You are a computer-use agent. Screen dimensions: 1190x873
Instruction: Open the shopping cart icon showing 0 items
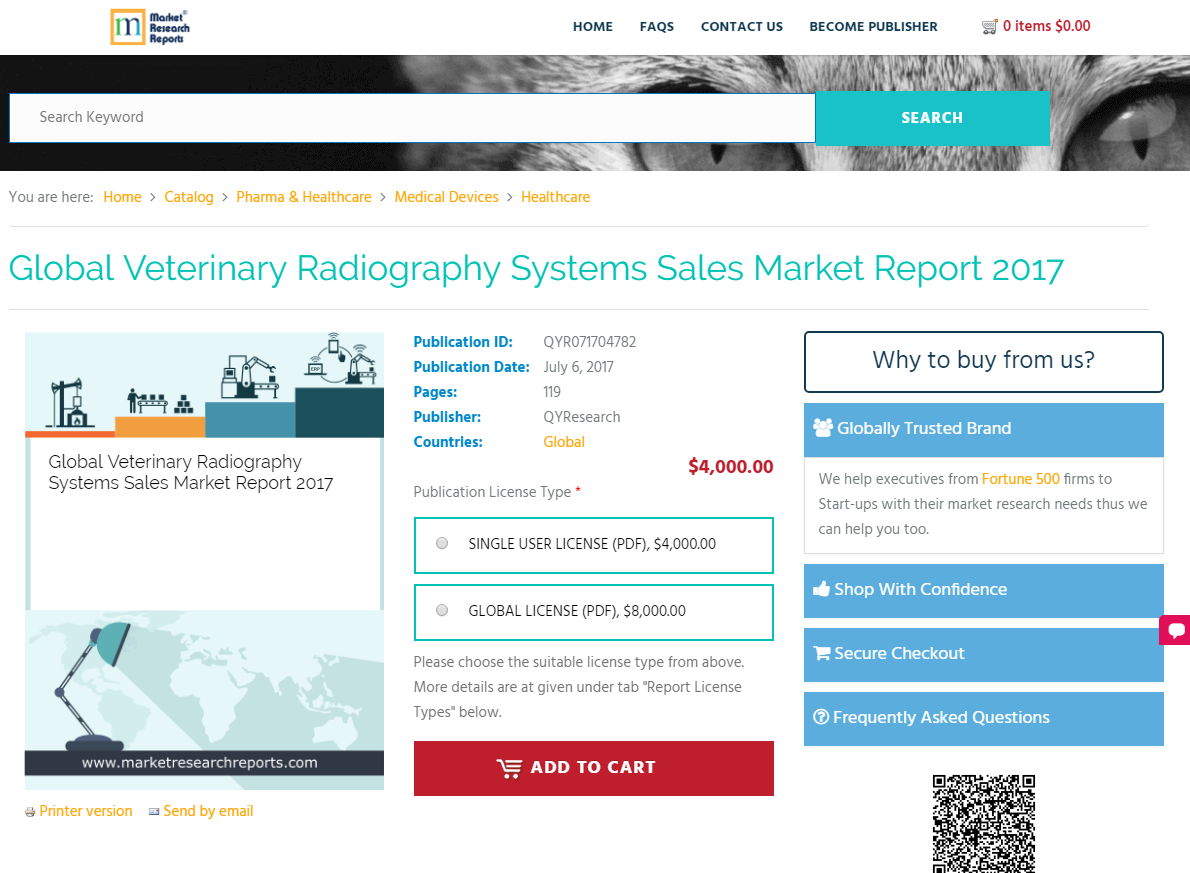(990, 26)
